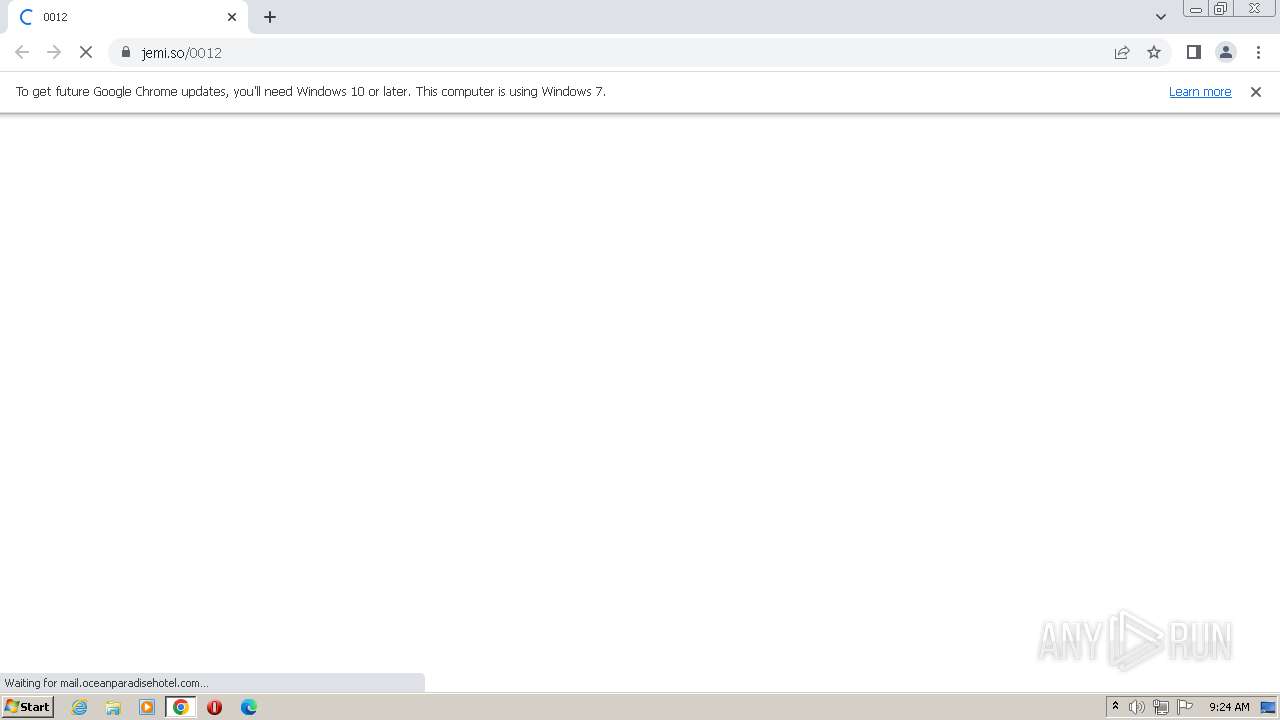The height and width of the screenshot is (720, 1280).
Task: Open the volume control
Action: (x=1137, y=707)
